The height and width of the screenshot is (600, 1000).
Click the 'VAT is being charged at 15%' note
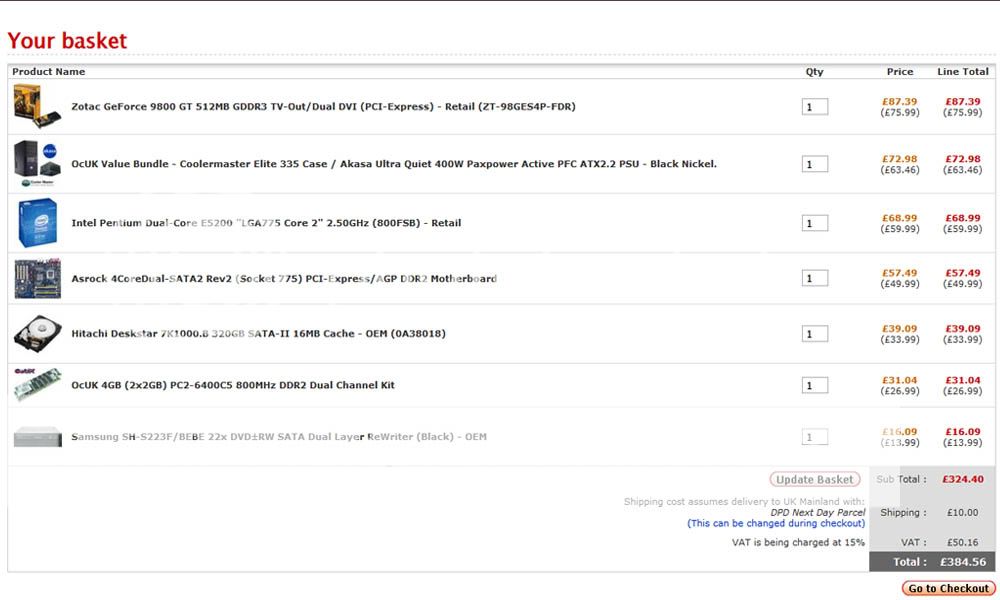coord(798,543)
